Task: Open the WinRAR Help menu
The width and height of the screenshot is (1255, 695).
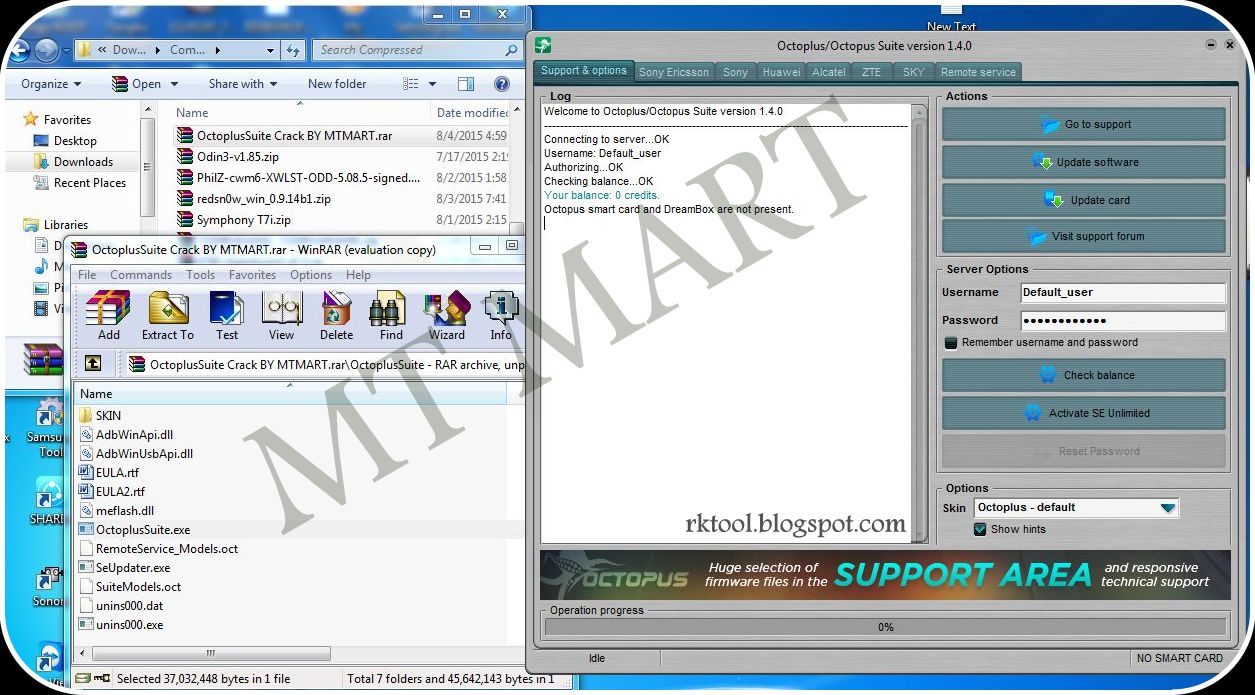Action: 358,275
